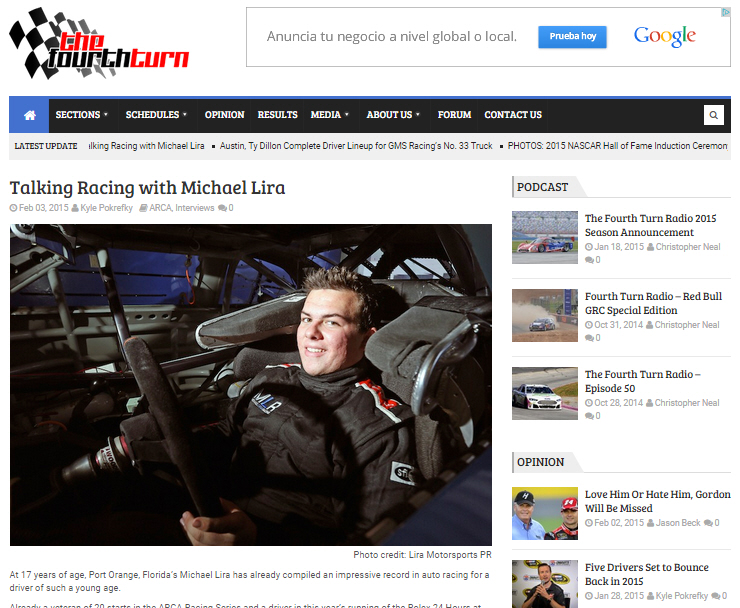Open the Media dropdown menu
740x608 pixels.
(330, 115)
